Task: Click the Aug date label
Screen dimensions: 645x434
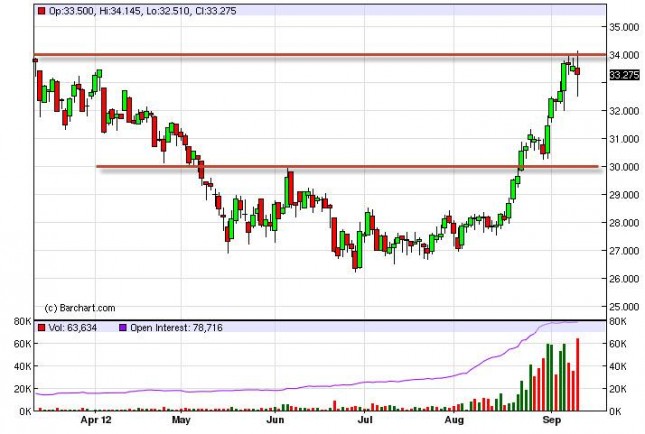Action: (454, 420)
